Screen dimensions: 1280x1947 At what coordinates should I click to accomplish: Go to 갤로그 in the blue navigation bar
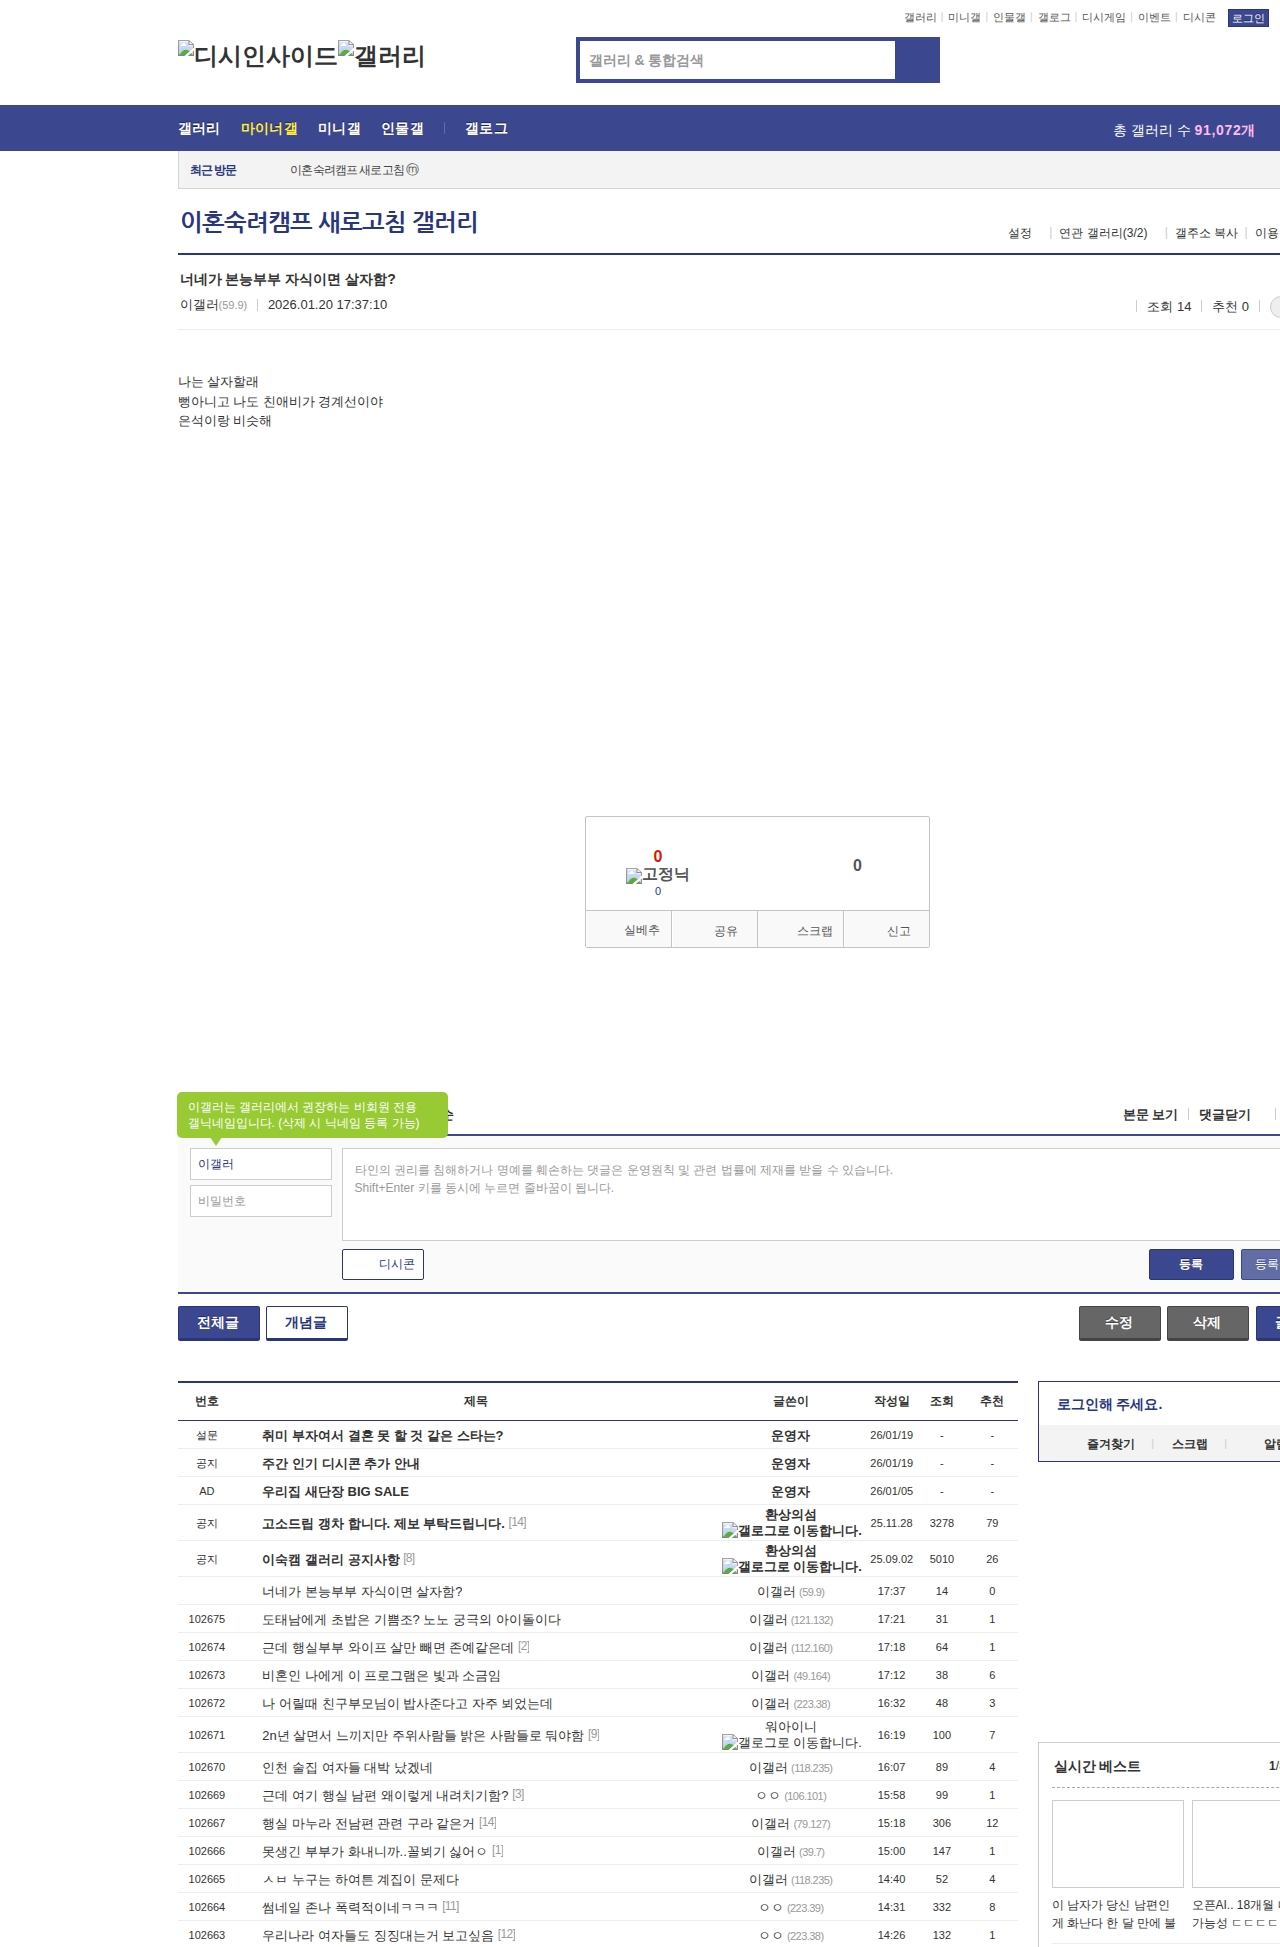pyautogui.click(x=486, y=129)
